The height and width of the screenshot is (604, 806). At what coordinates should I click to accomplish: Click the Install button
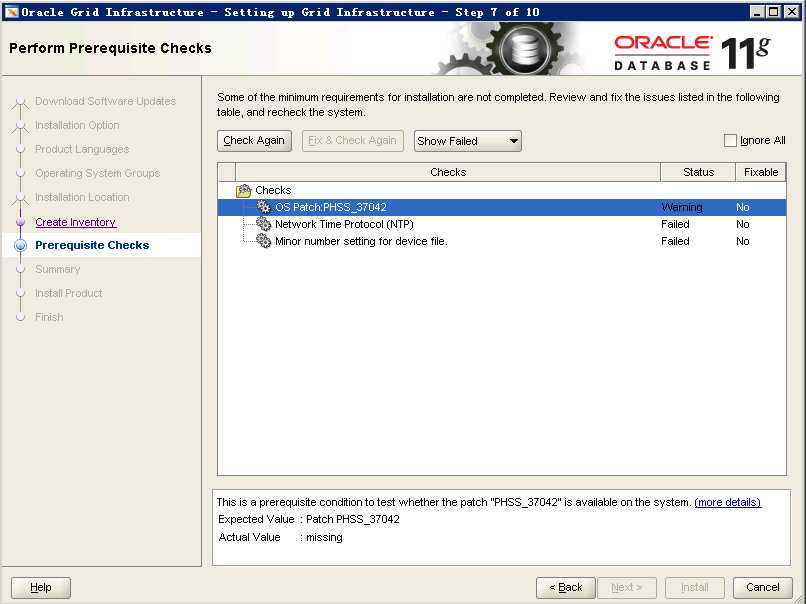(694, 587)
